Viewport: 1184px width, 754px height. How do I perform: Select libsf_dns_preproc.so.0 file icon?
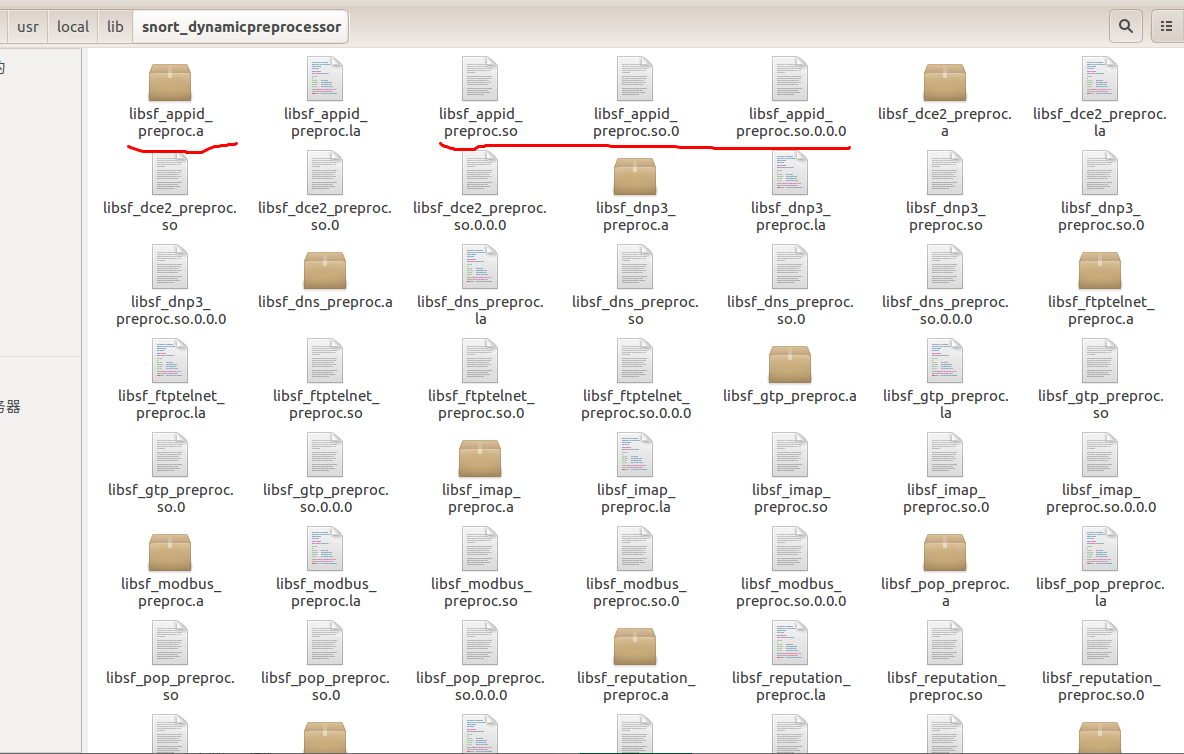click(791, 267)
